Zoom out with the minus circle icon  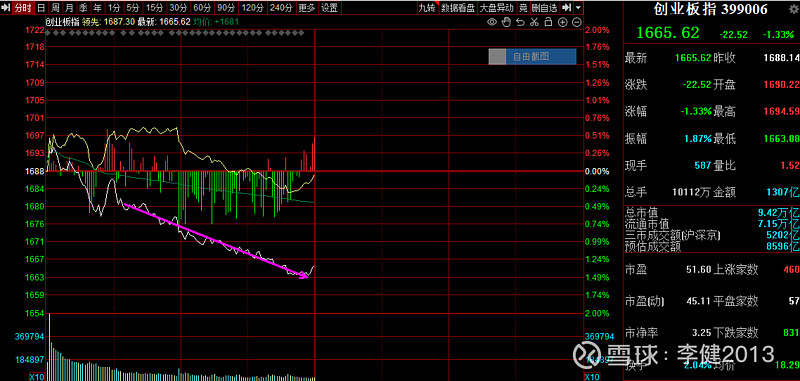point(577,22)
